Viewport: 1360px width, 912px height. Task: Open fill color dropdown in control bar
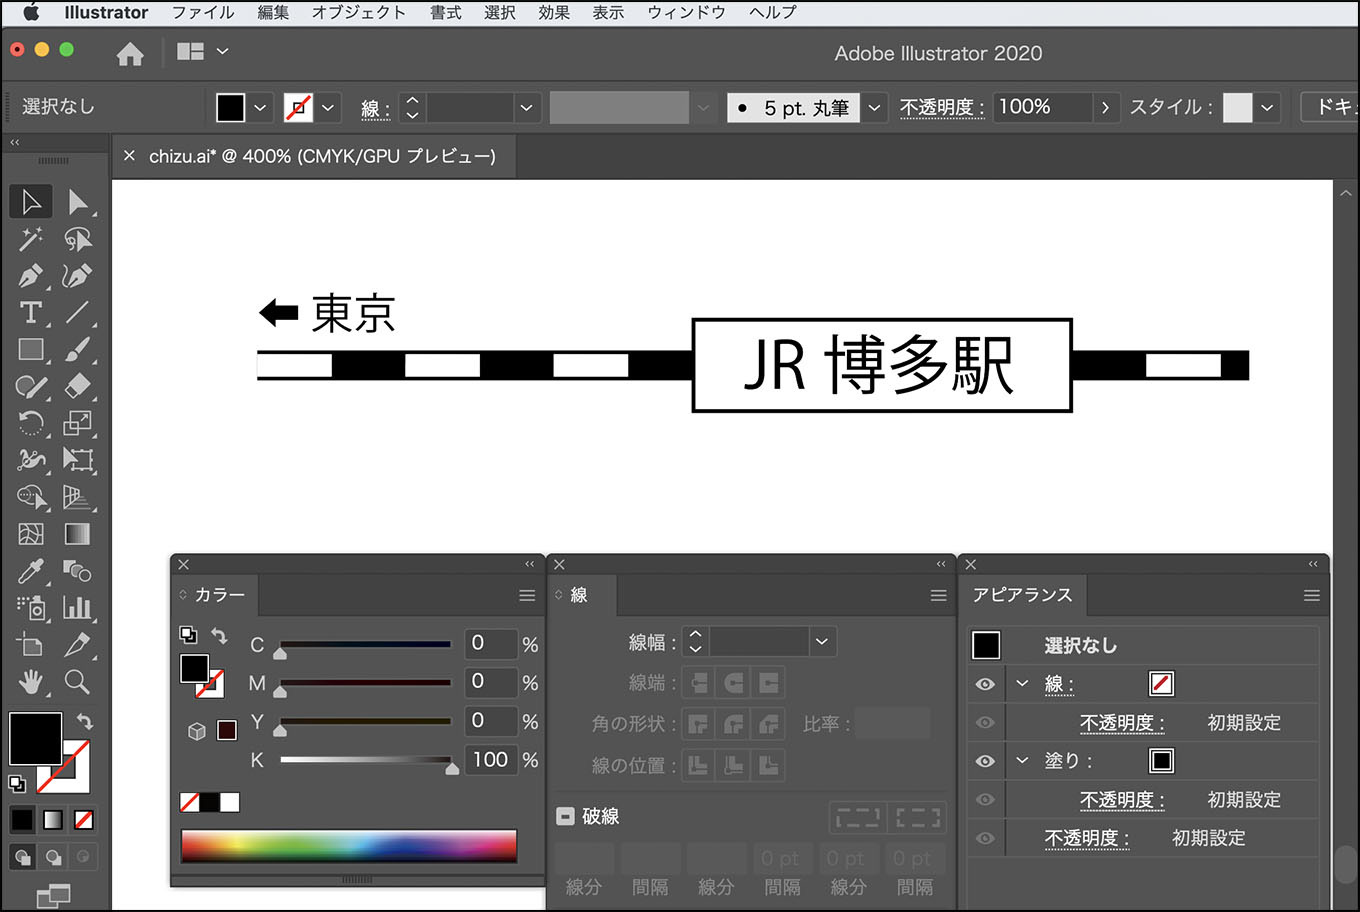(x=260, y=107)
